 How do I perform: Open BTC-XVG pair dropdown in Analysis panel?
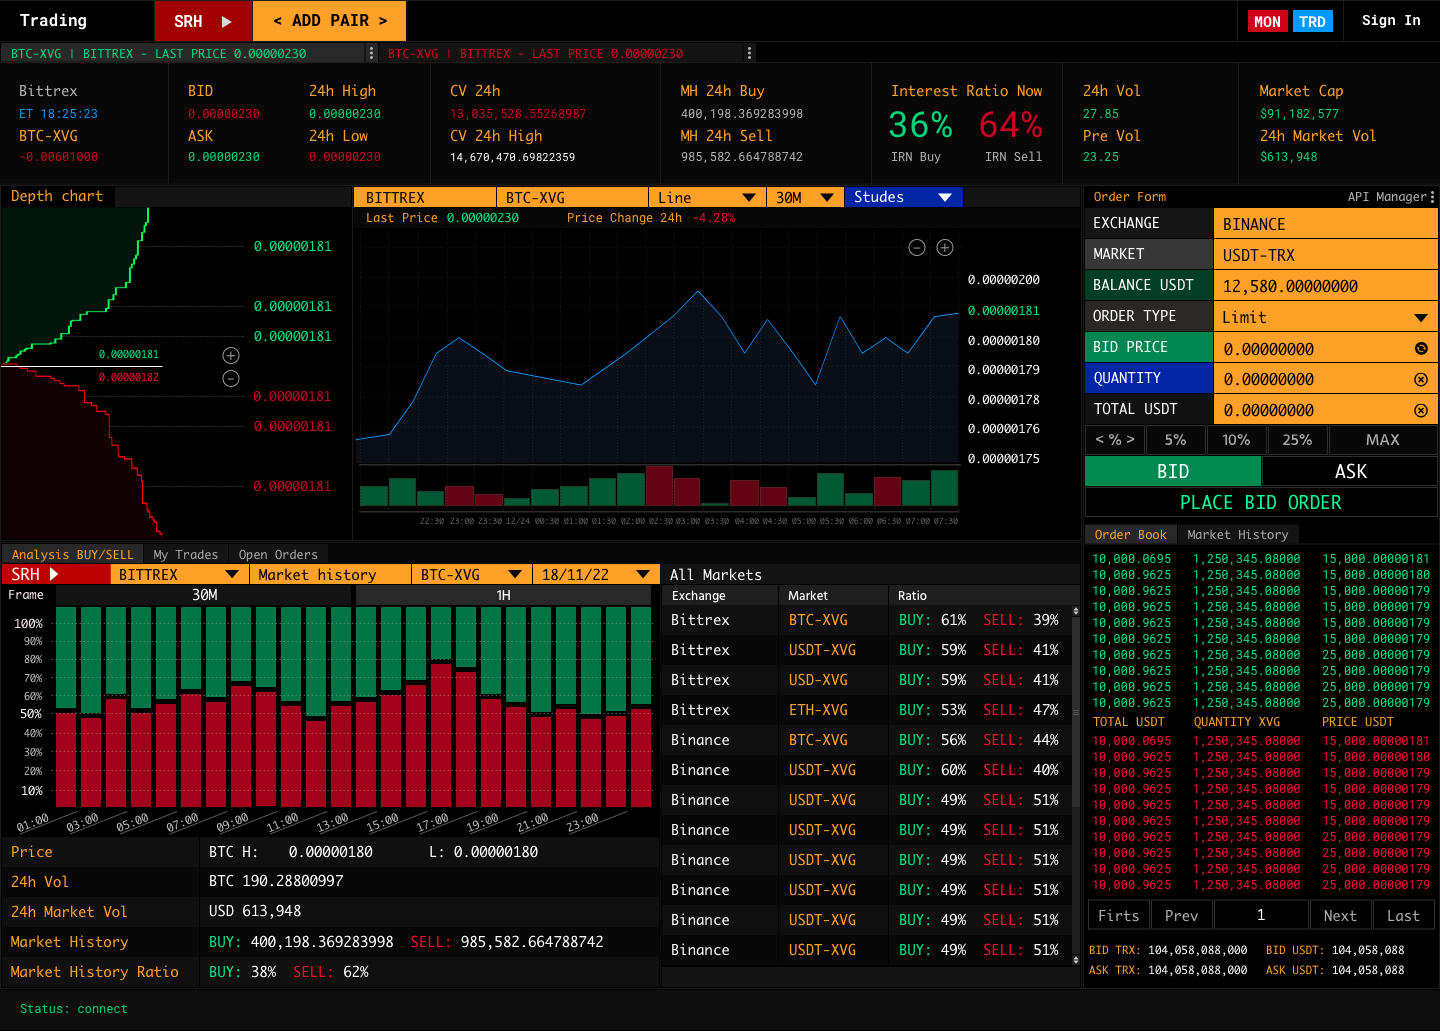point(472,574)
